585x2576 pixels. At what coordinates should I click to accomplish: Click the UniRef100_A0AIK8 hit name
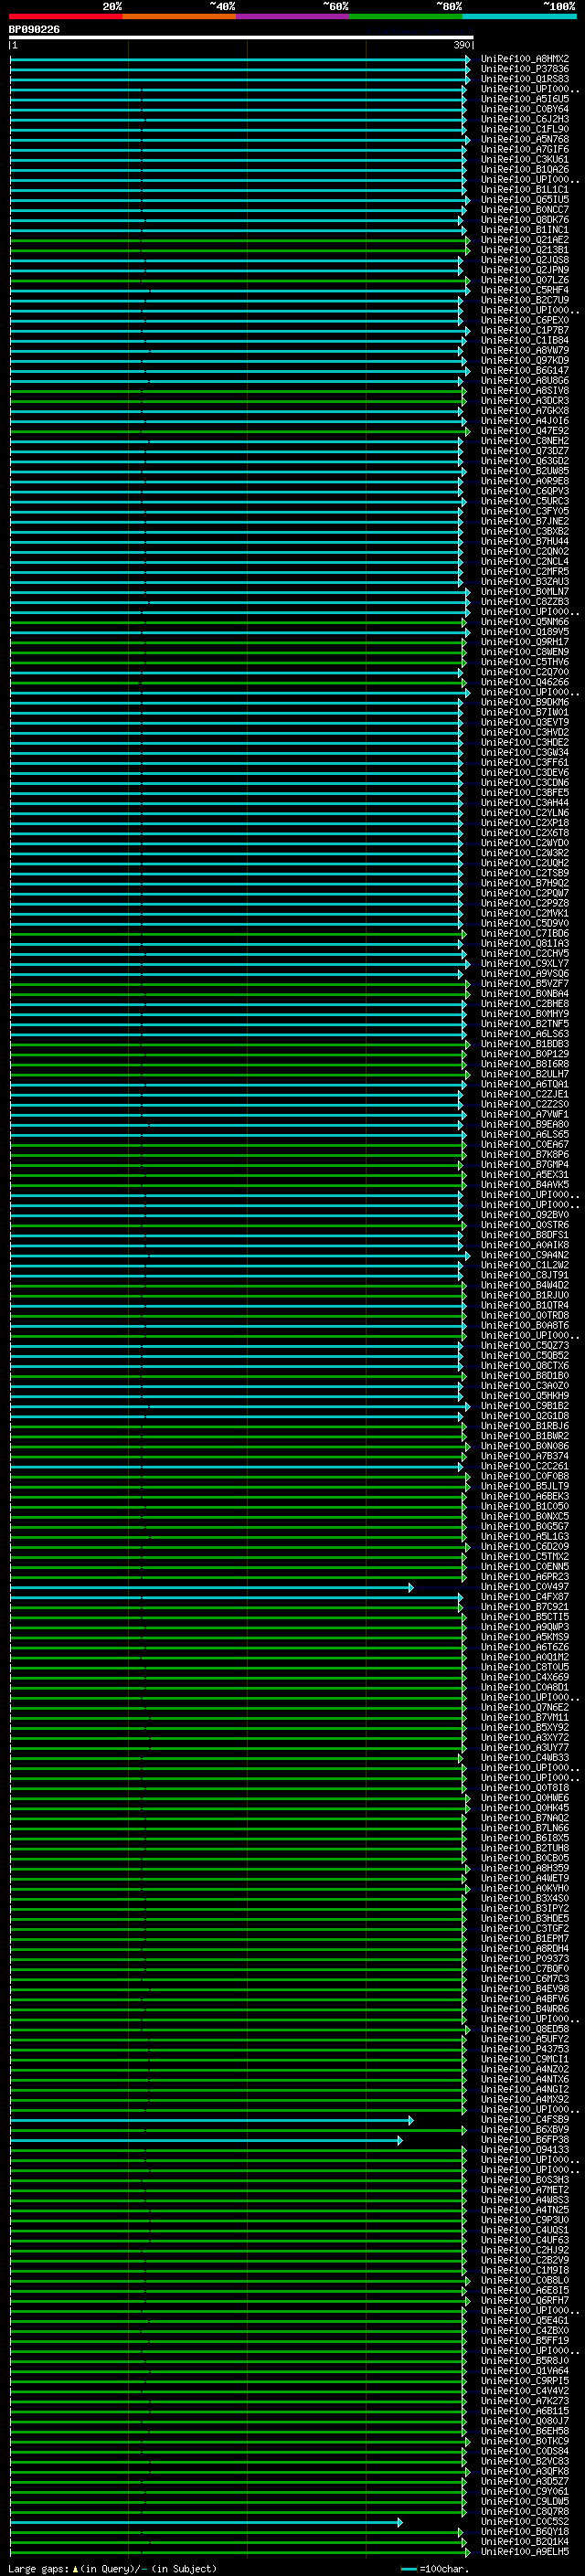tap(525, 1245)
